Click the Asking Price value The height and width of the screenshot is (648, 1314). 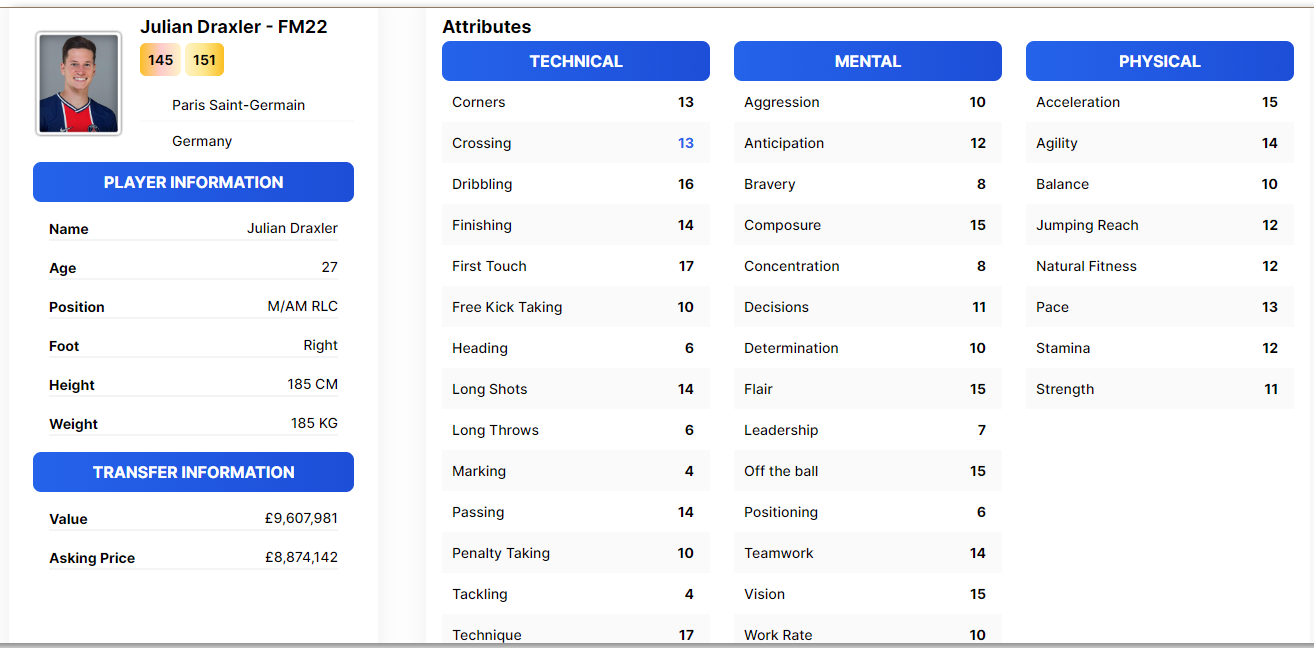(x=301, y=557)
